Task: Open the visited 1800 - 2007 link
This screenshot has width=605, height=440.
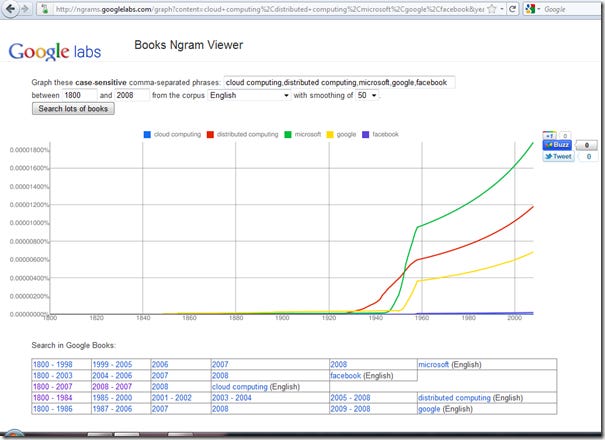Action: coord(53,387)
